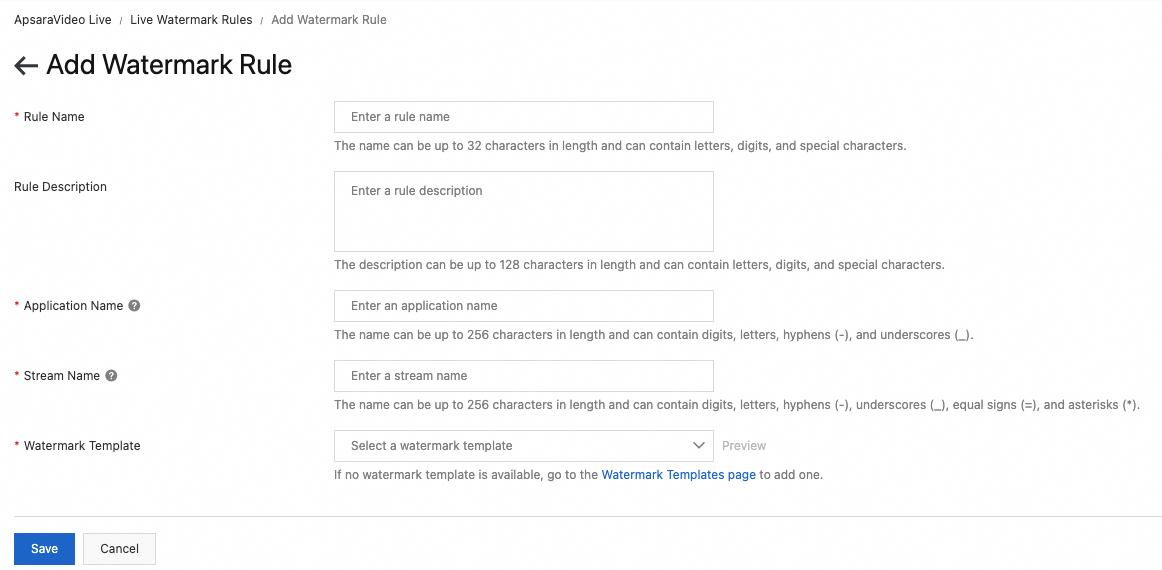The height and width of the screenshot is (570, 1162).
Task: Open the Watermark Templates page link
Action: (678, 475)
